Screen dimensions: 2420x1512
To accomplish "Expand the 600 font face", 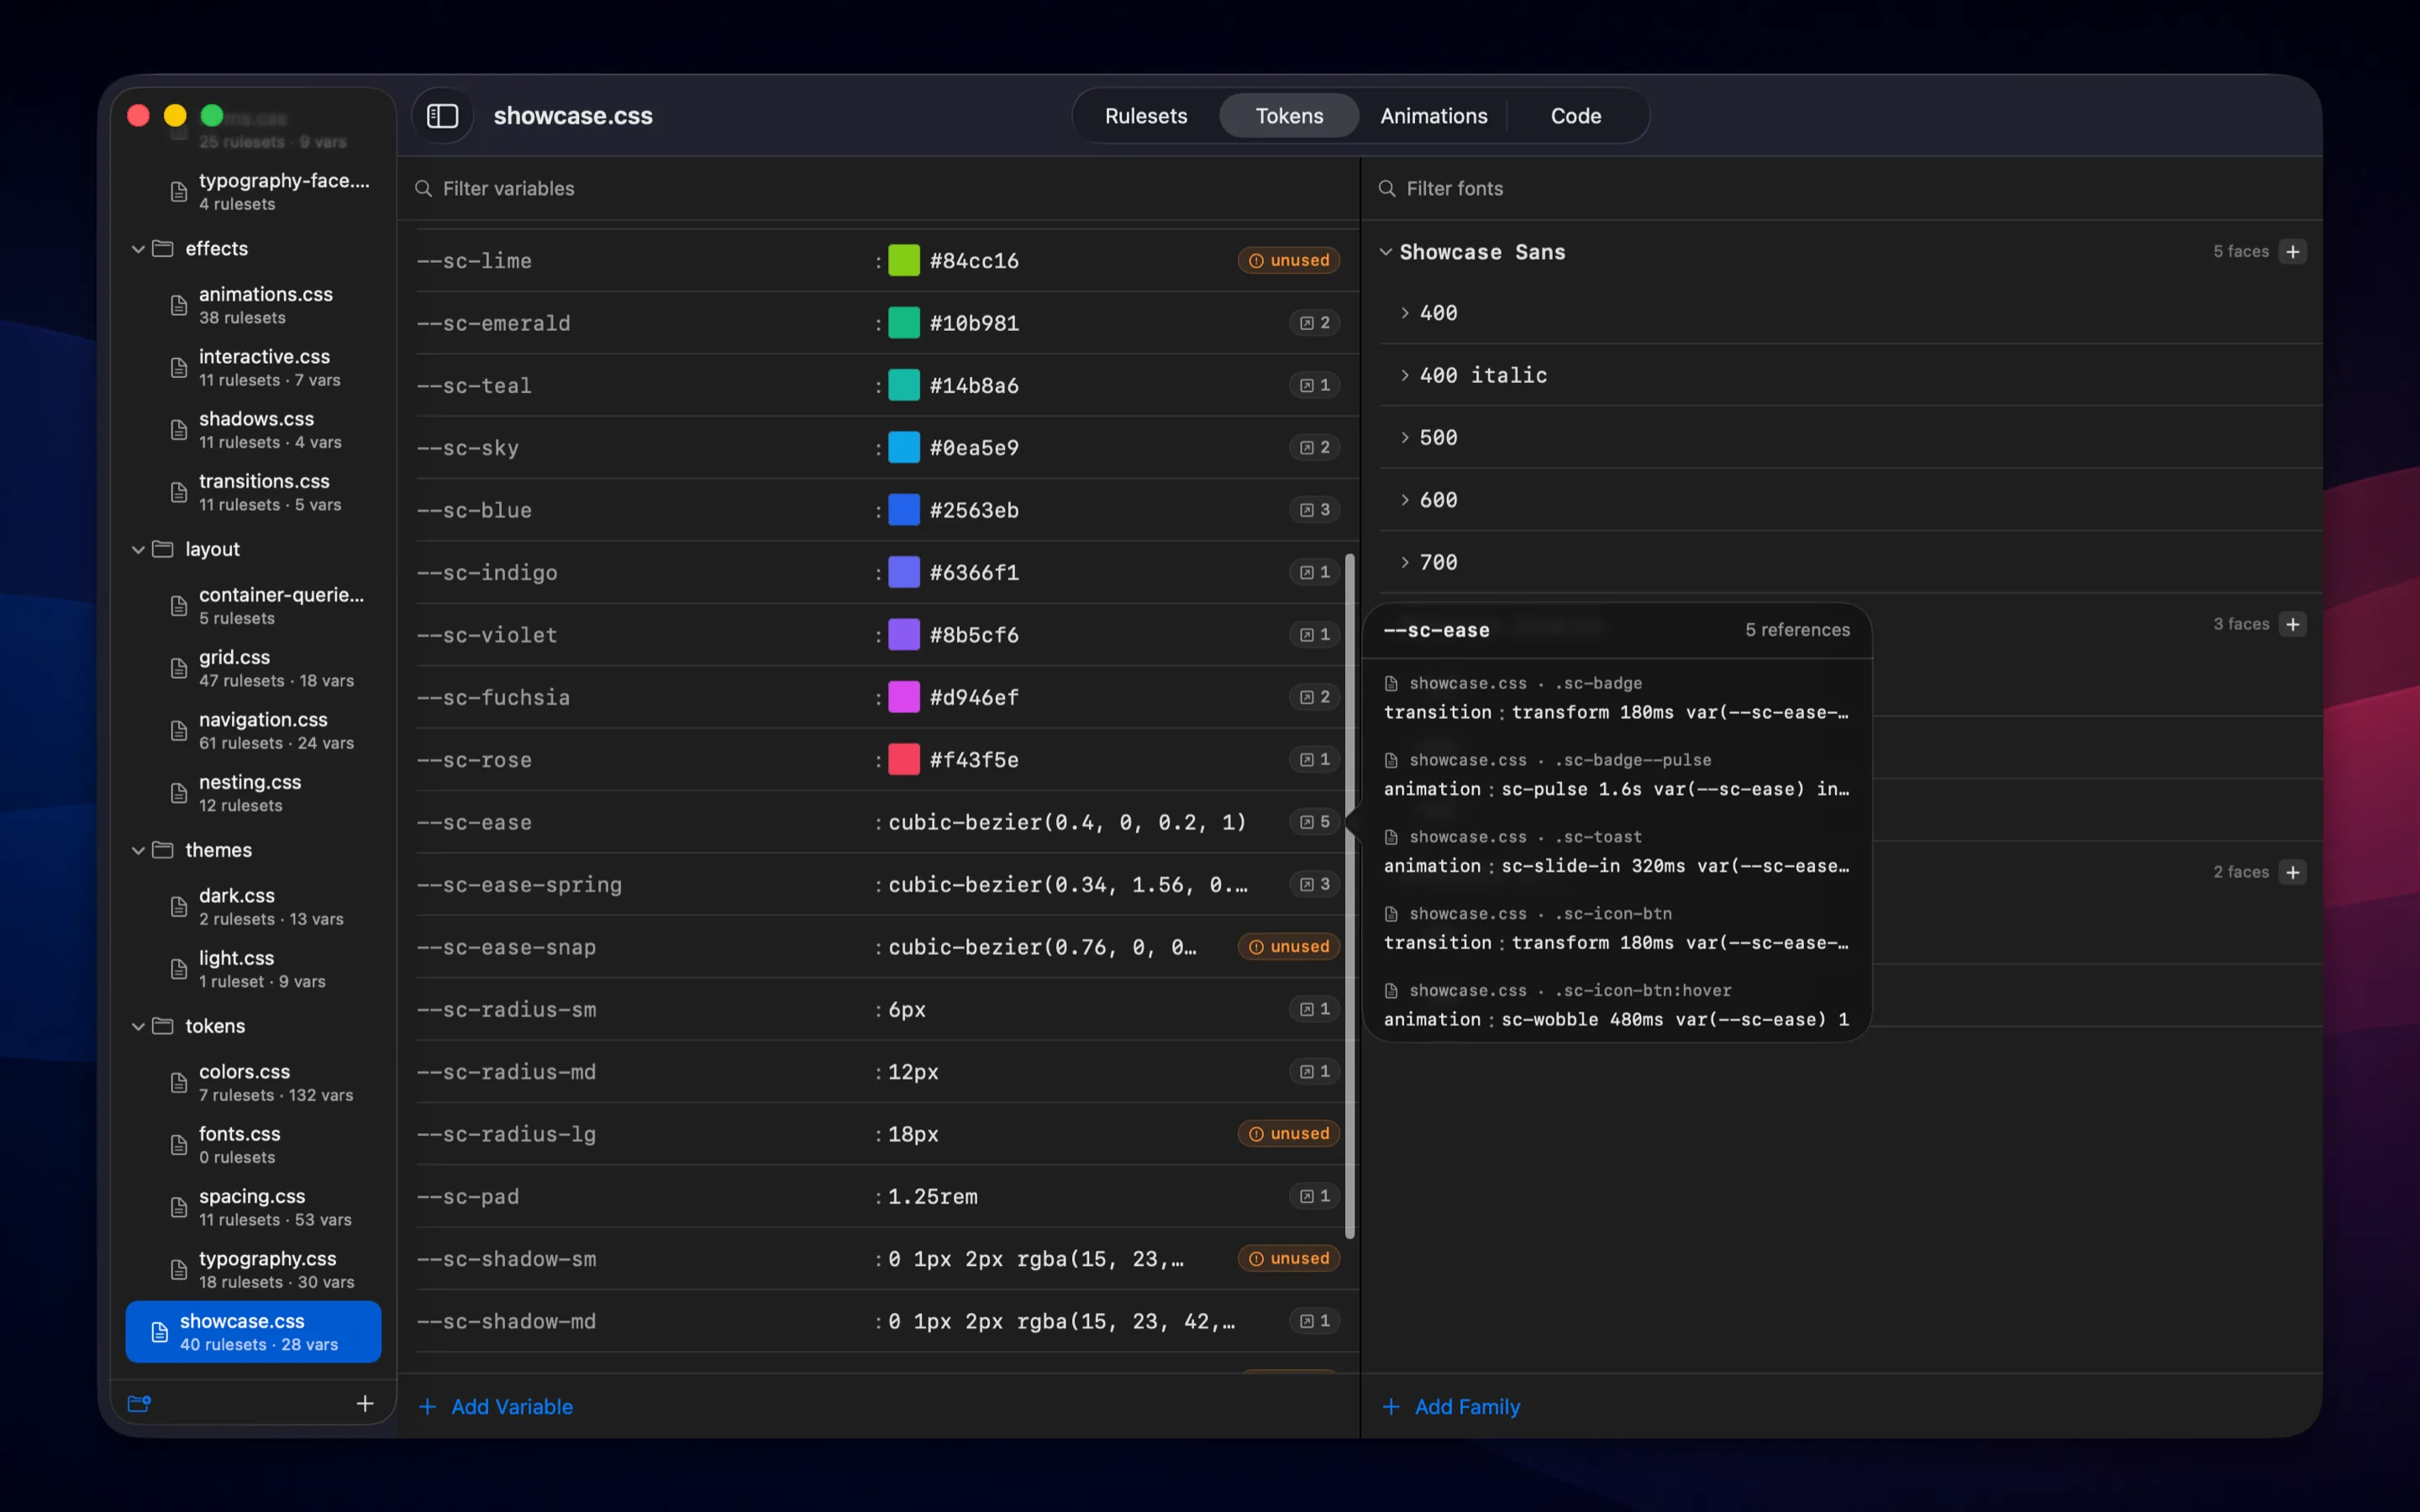I will (1405, 500).
